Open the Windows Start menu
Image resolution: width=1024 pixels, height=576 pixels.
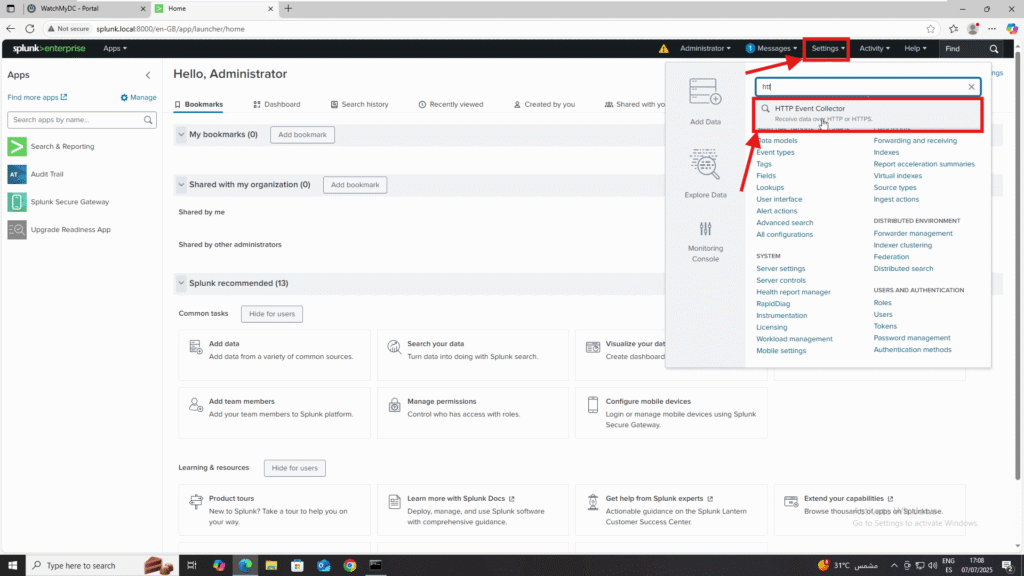click(x=12, y=566)
